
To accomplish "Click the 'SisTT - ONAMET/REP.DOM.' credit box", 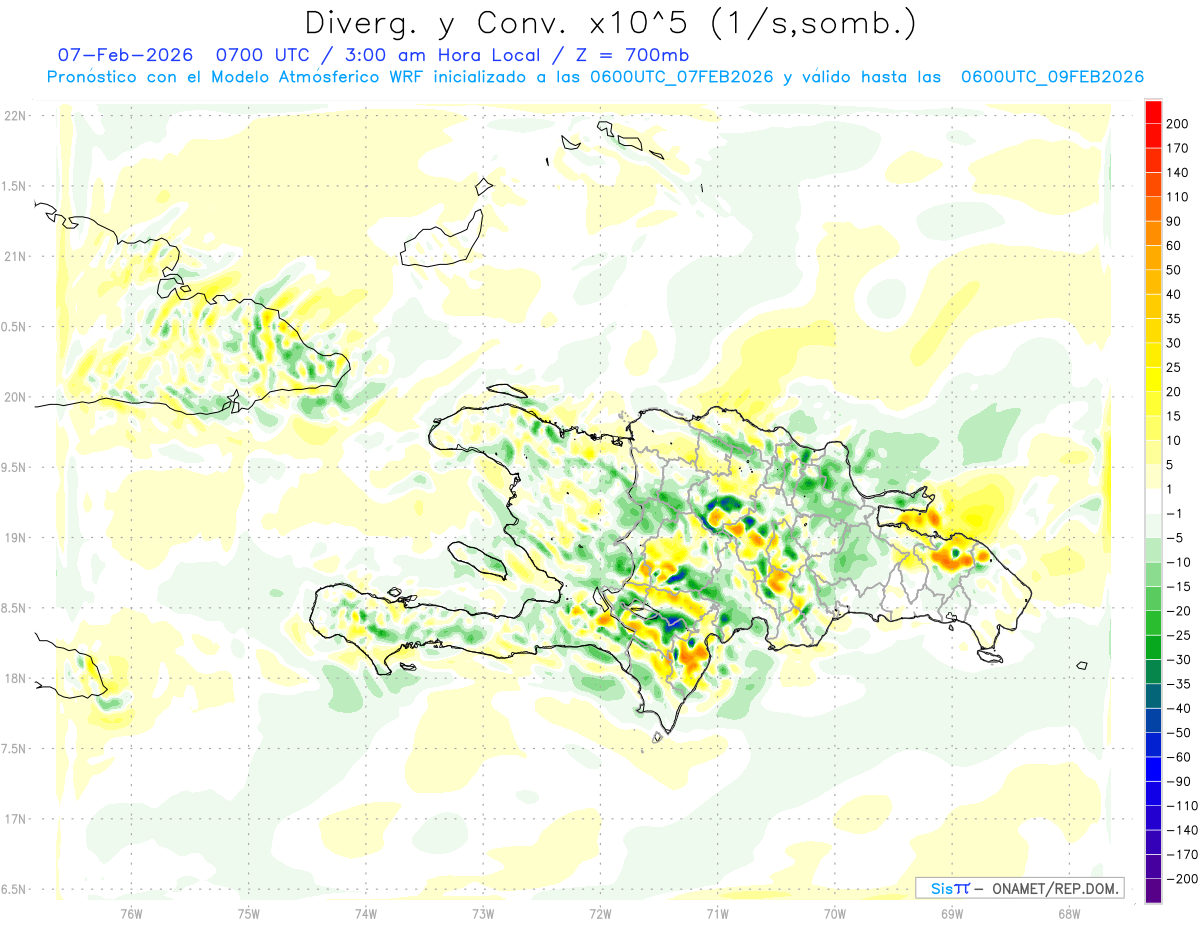I will (1019, 888).
